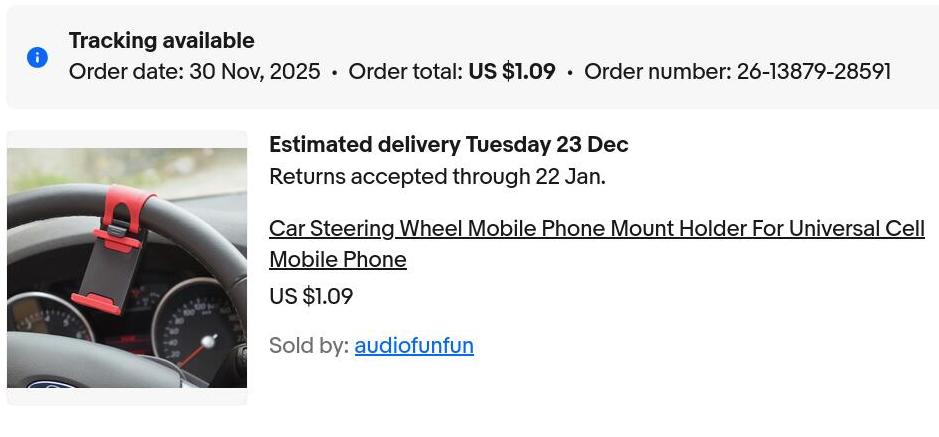Click the 'Order number:' label
The width and height of the screenshot is (939, 437).
click(657, 72)
